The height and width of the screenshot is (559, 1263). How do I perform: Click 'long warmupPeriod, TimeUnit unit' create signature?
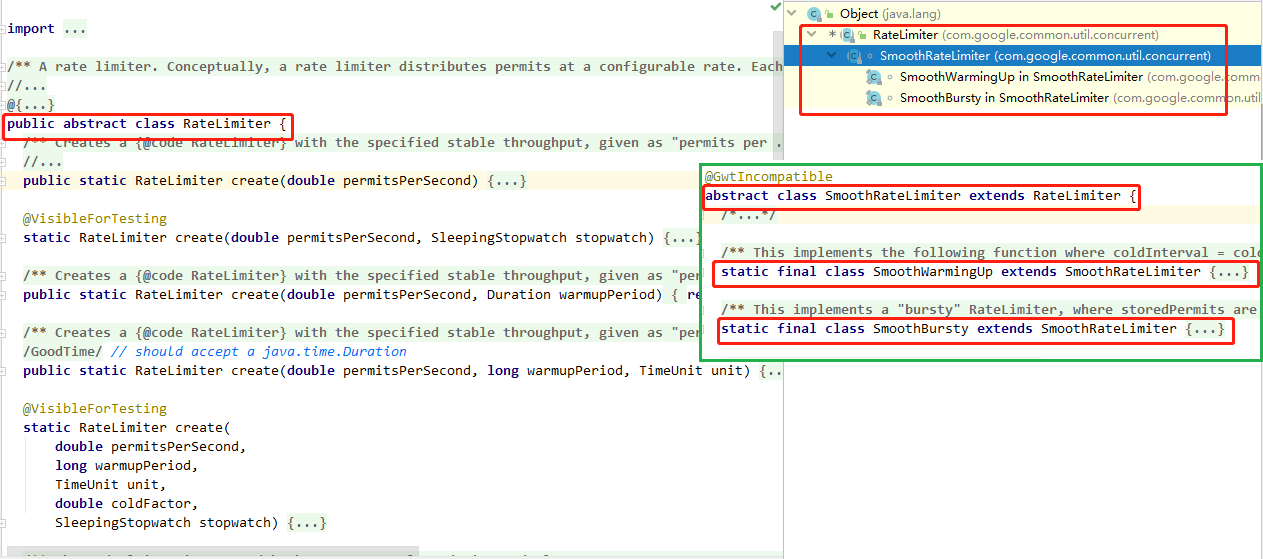coord(618,371)
